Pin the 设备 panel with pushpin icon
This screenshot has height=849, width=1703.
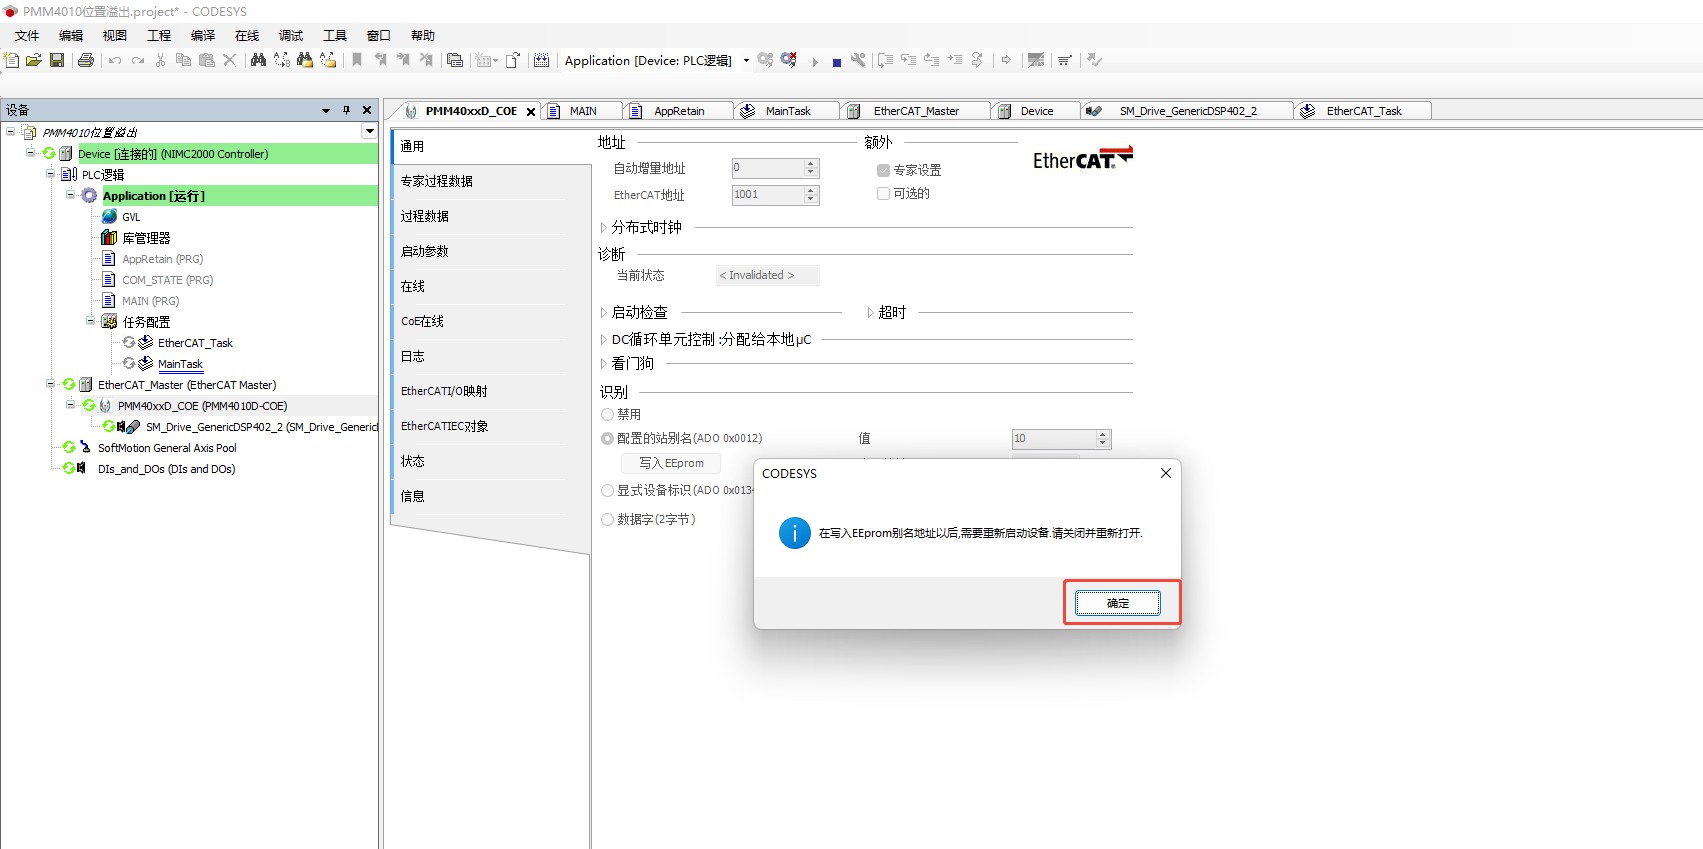pos(347,110)
